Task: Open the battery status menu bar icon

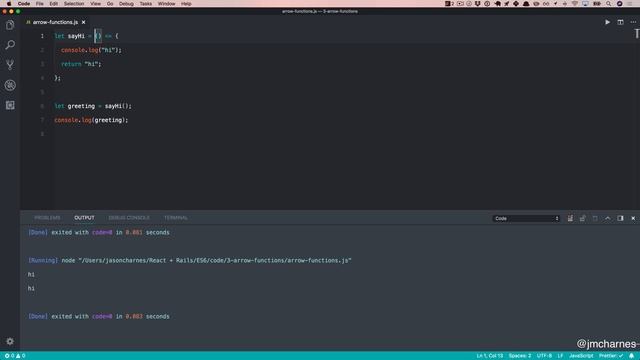Action: (597, 4)
